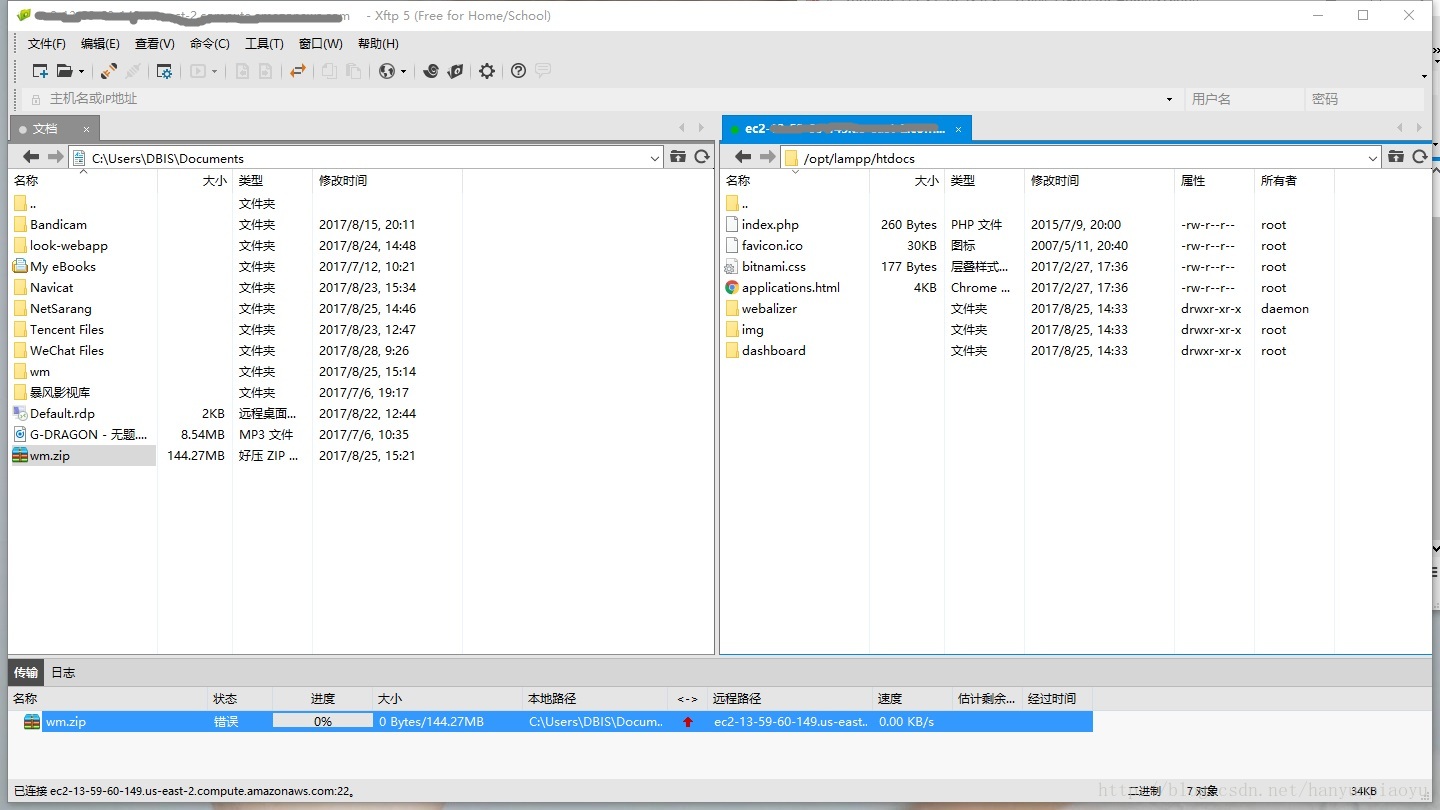Sort remote files by 属性 column
This screenshot has height=810, width=1440.
[x=1214, y=181]
